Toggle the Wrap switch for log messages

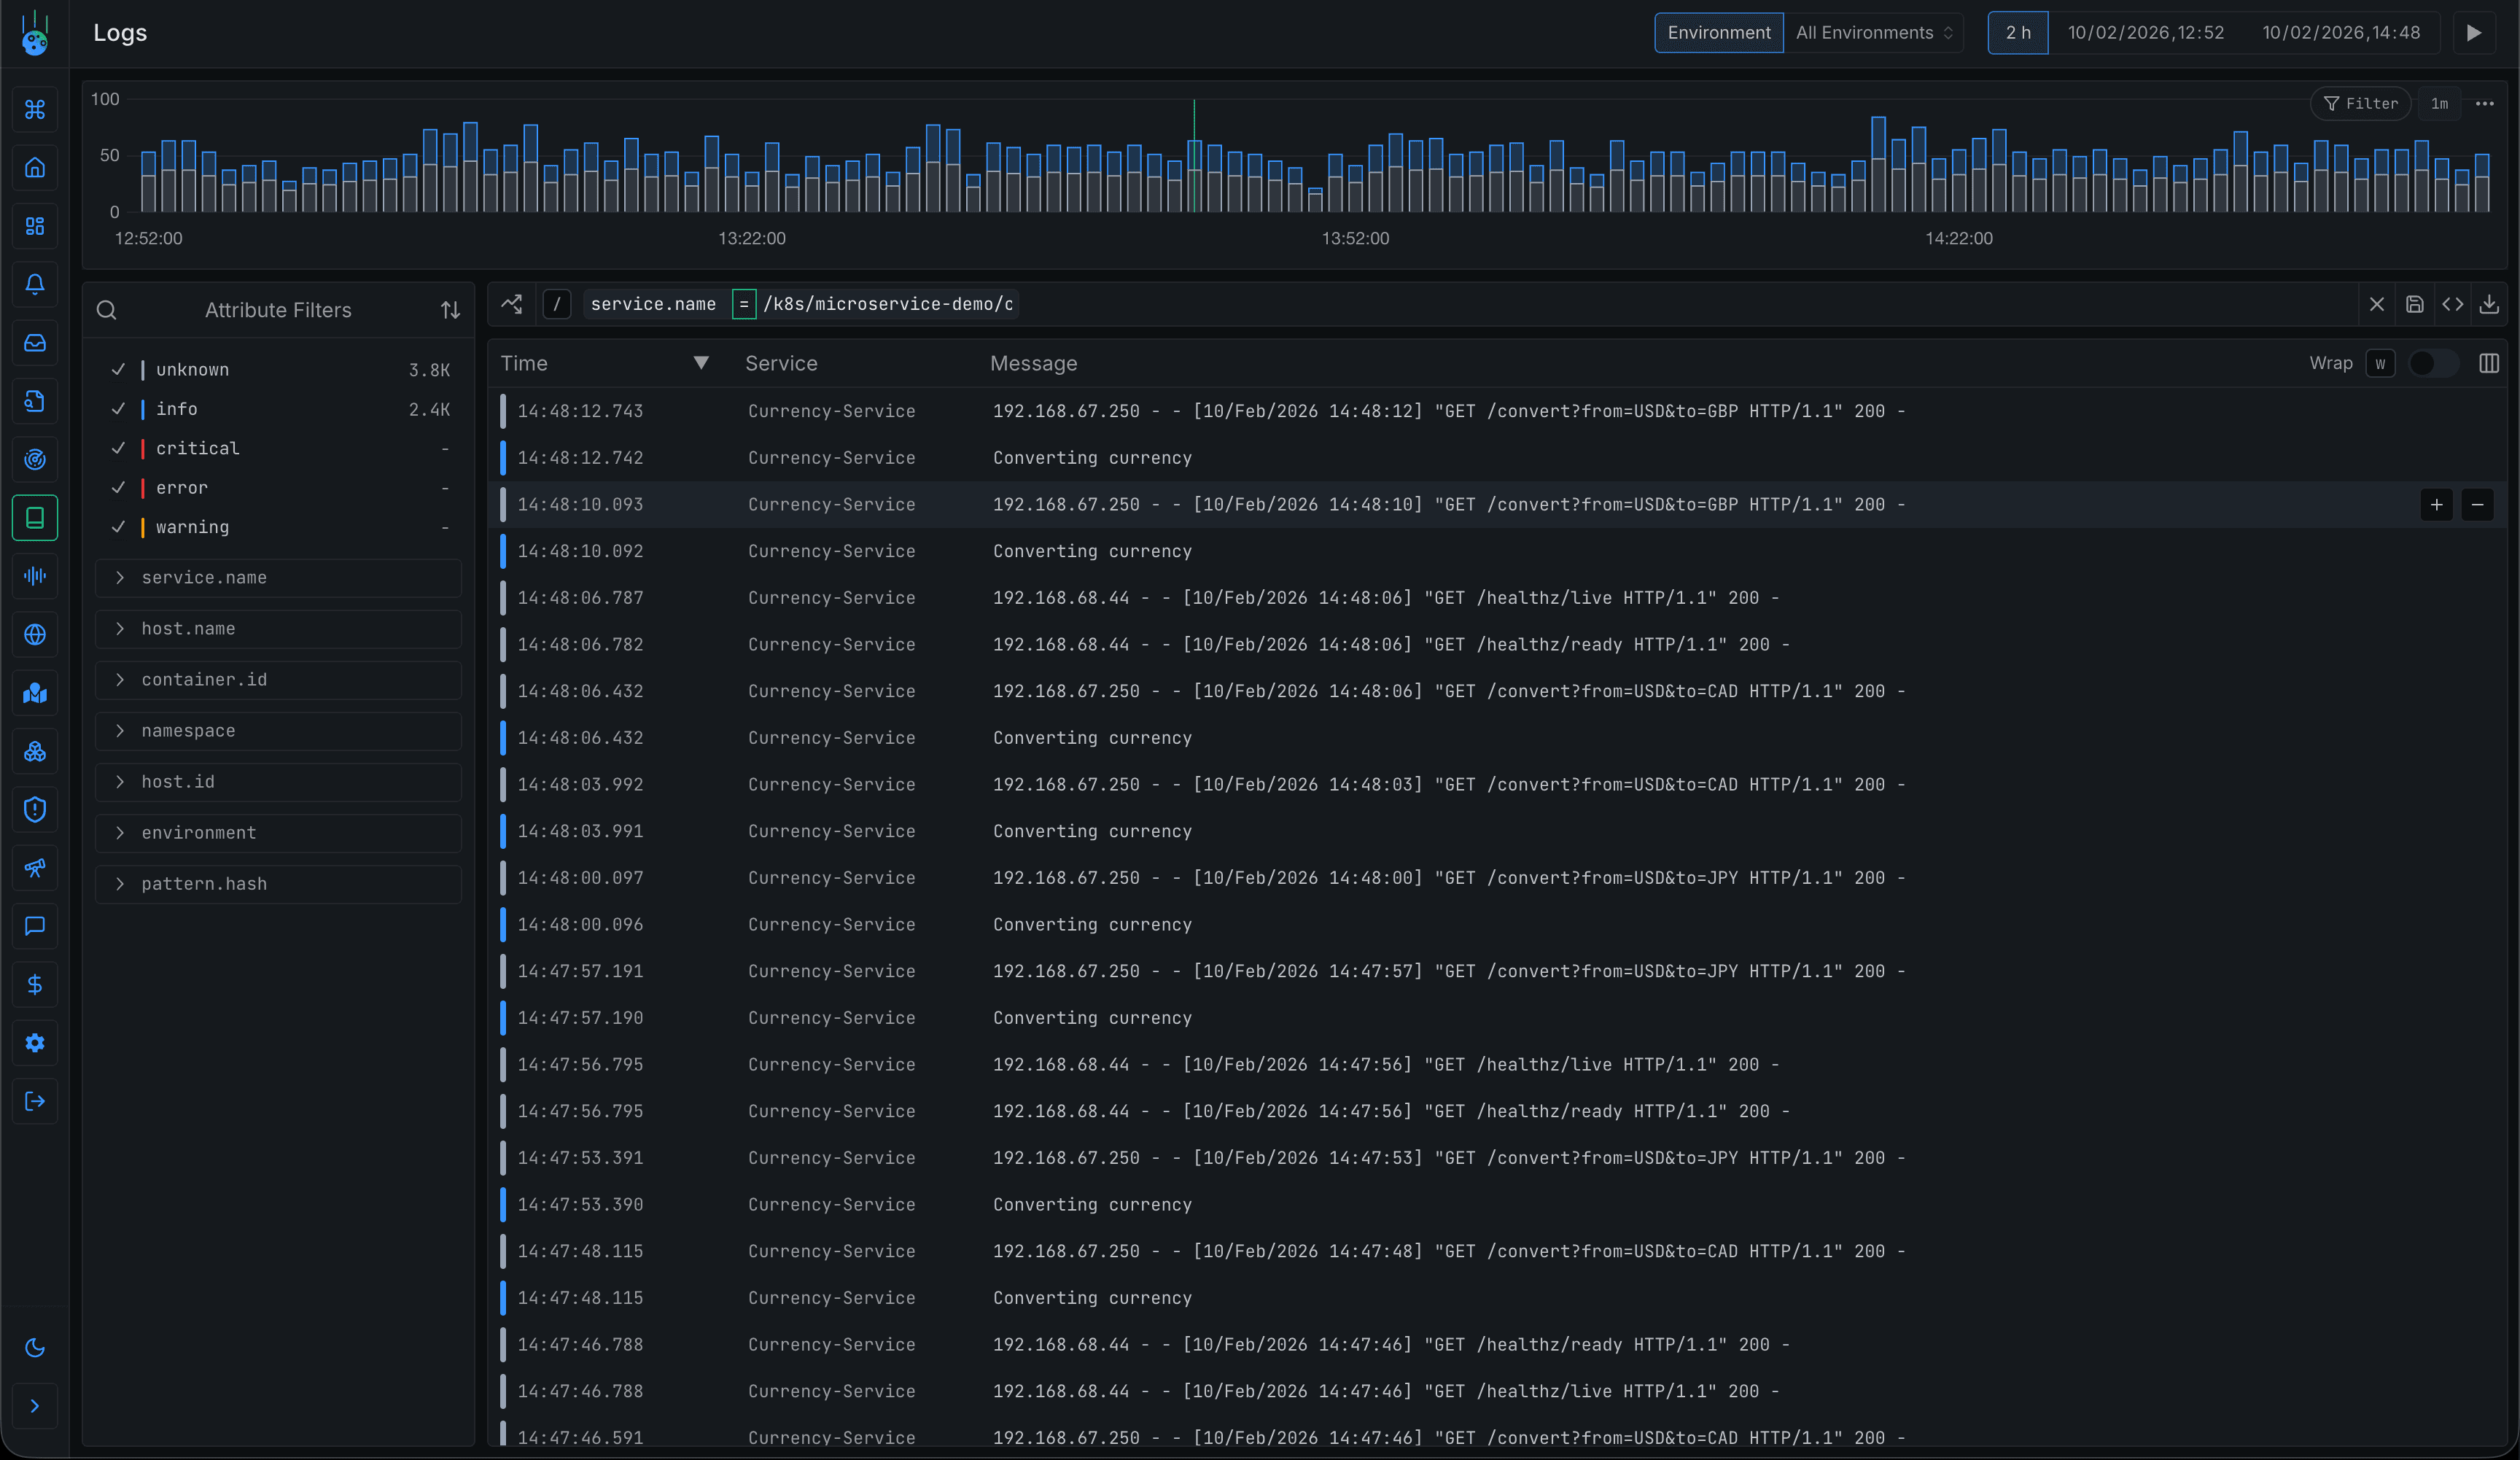point(2432,363)
